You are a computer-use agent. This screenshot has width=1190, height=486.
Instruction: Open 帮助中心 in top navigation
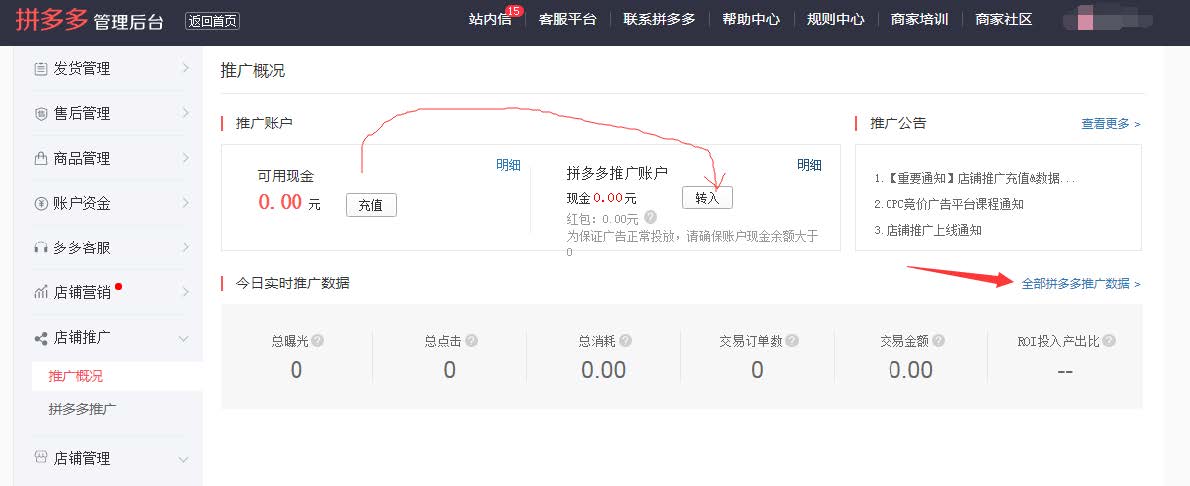pos(751,20)
